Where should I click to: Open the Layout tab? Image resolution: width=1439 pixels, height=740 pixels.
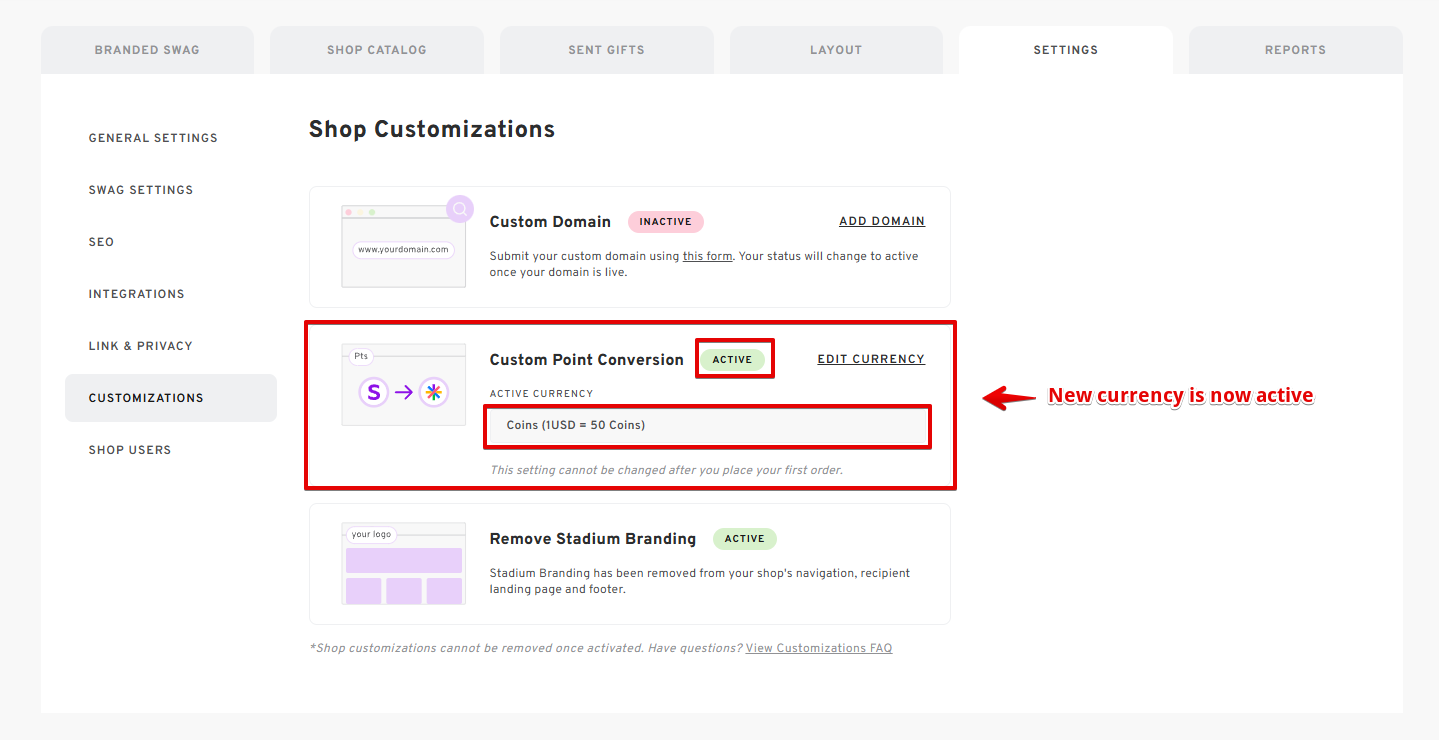tap(836, 50)
